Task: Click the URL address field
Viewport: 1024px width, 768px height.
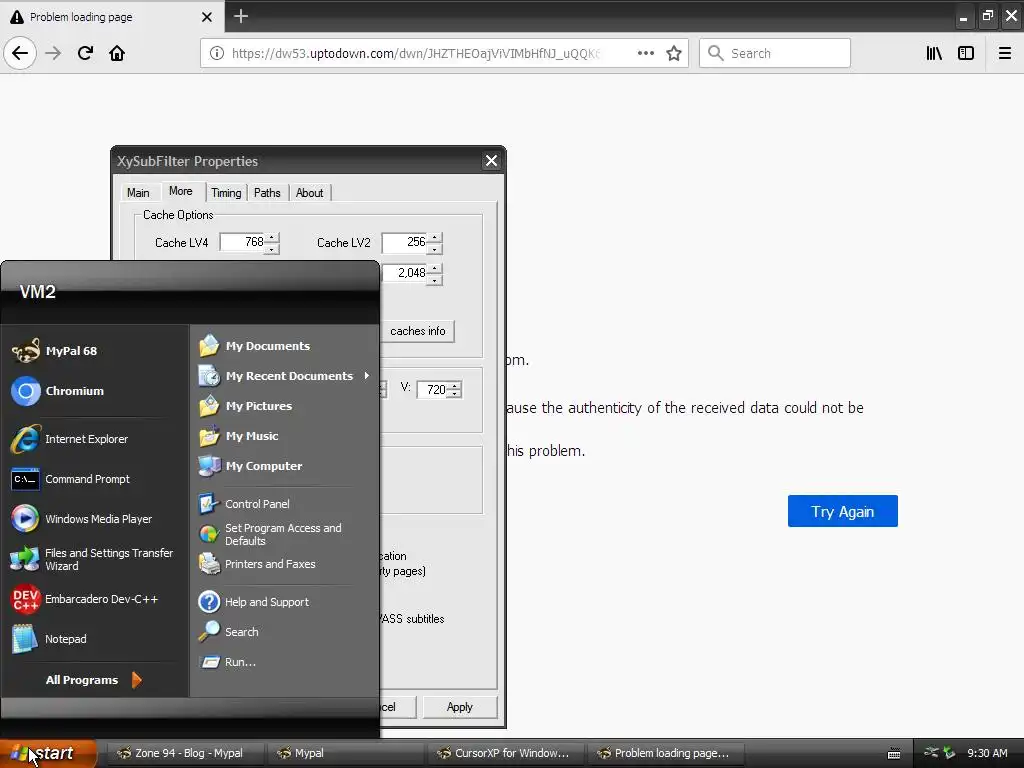Action: [415, 53]
